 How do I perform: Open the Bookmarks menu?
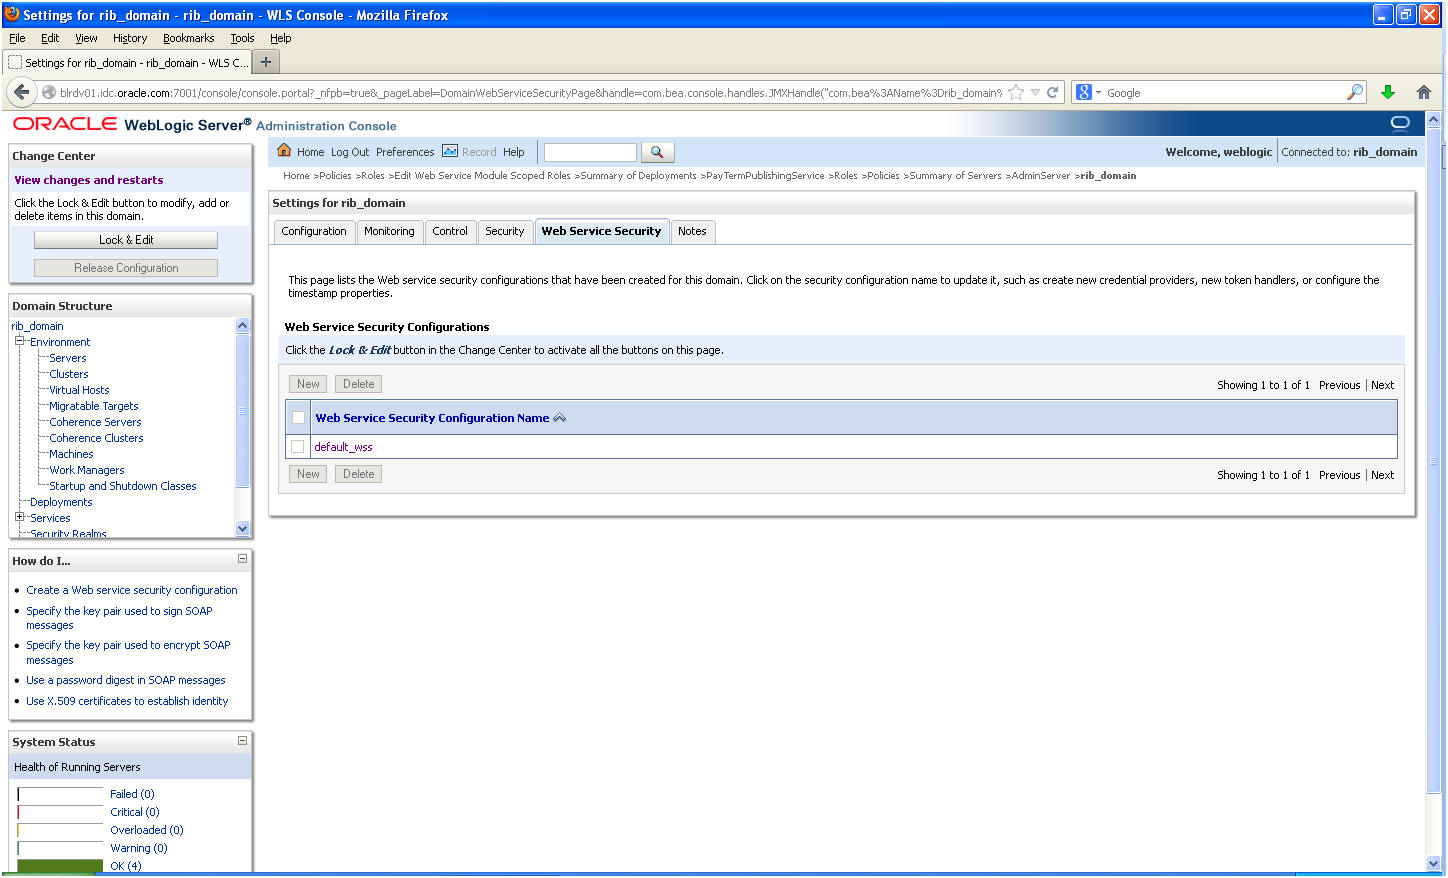[x=189, y=38]
